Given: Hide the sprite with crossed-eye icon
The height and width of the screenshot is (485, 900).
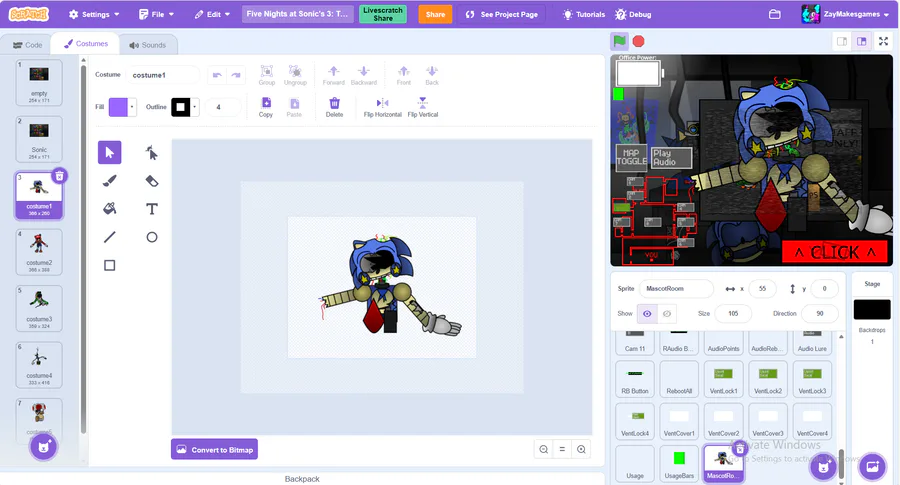Looking at the screenshot, I should click(x=666, y=313).
